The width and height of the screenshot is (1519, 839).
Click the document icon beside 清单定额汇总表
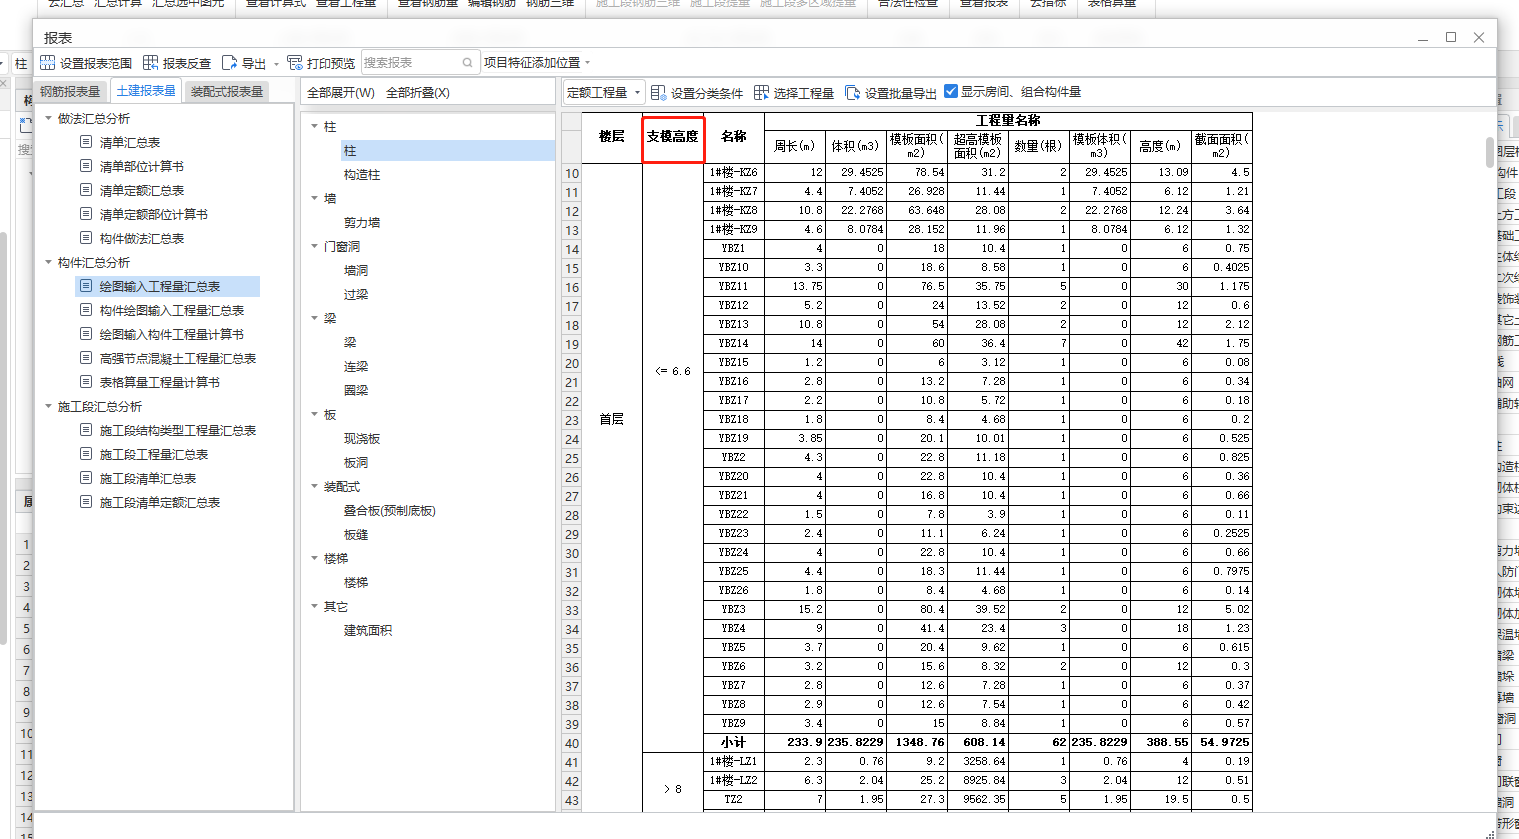(x=86, y=190)
